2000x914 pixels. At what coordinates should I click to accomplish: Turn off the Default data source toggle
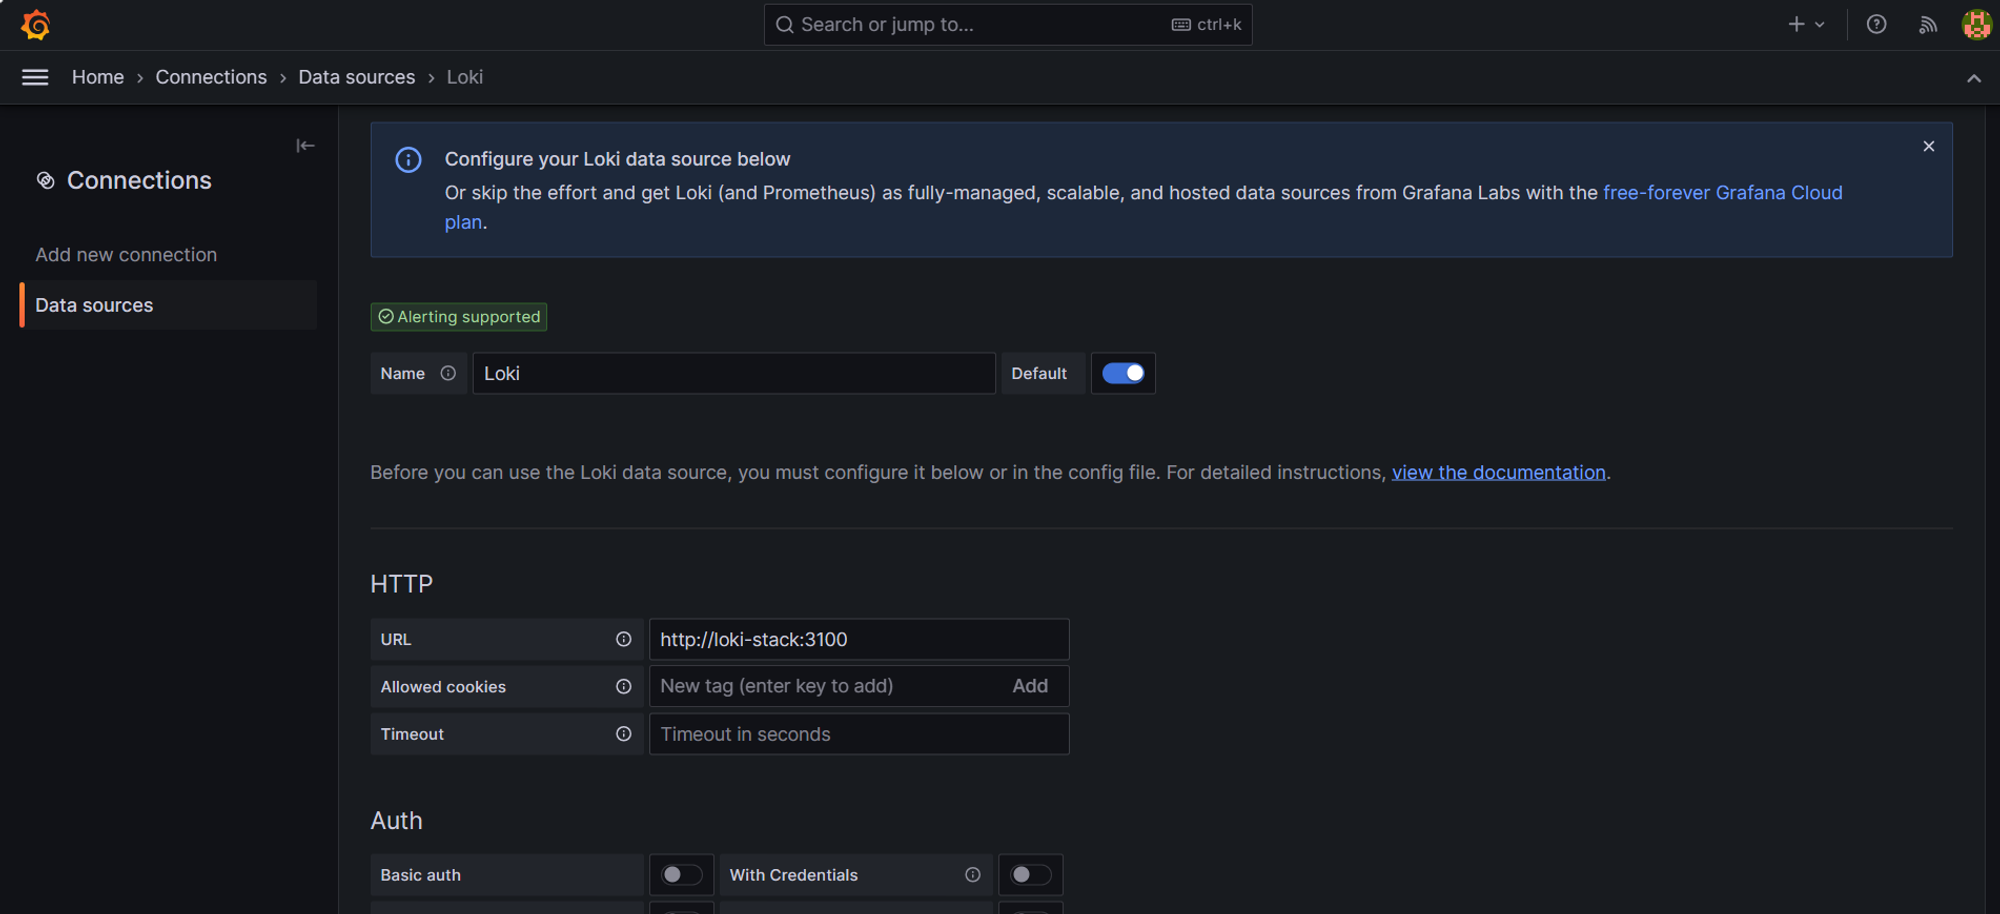(x=1123, y=373)
